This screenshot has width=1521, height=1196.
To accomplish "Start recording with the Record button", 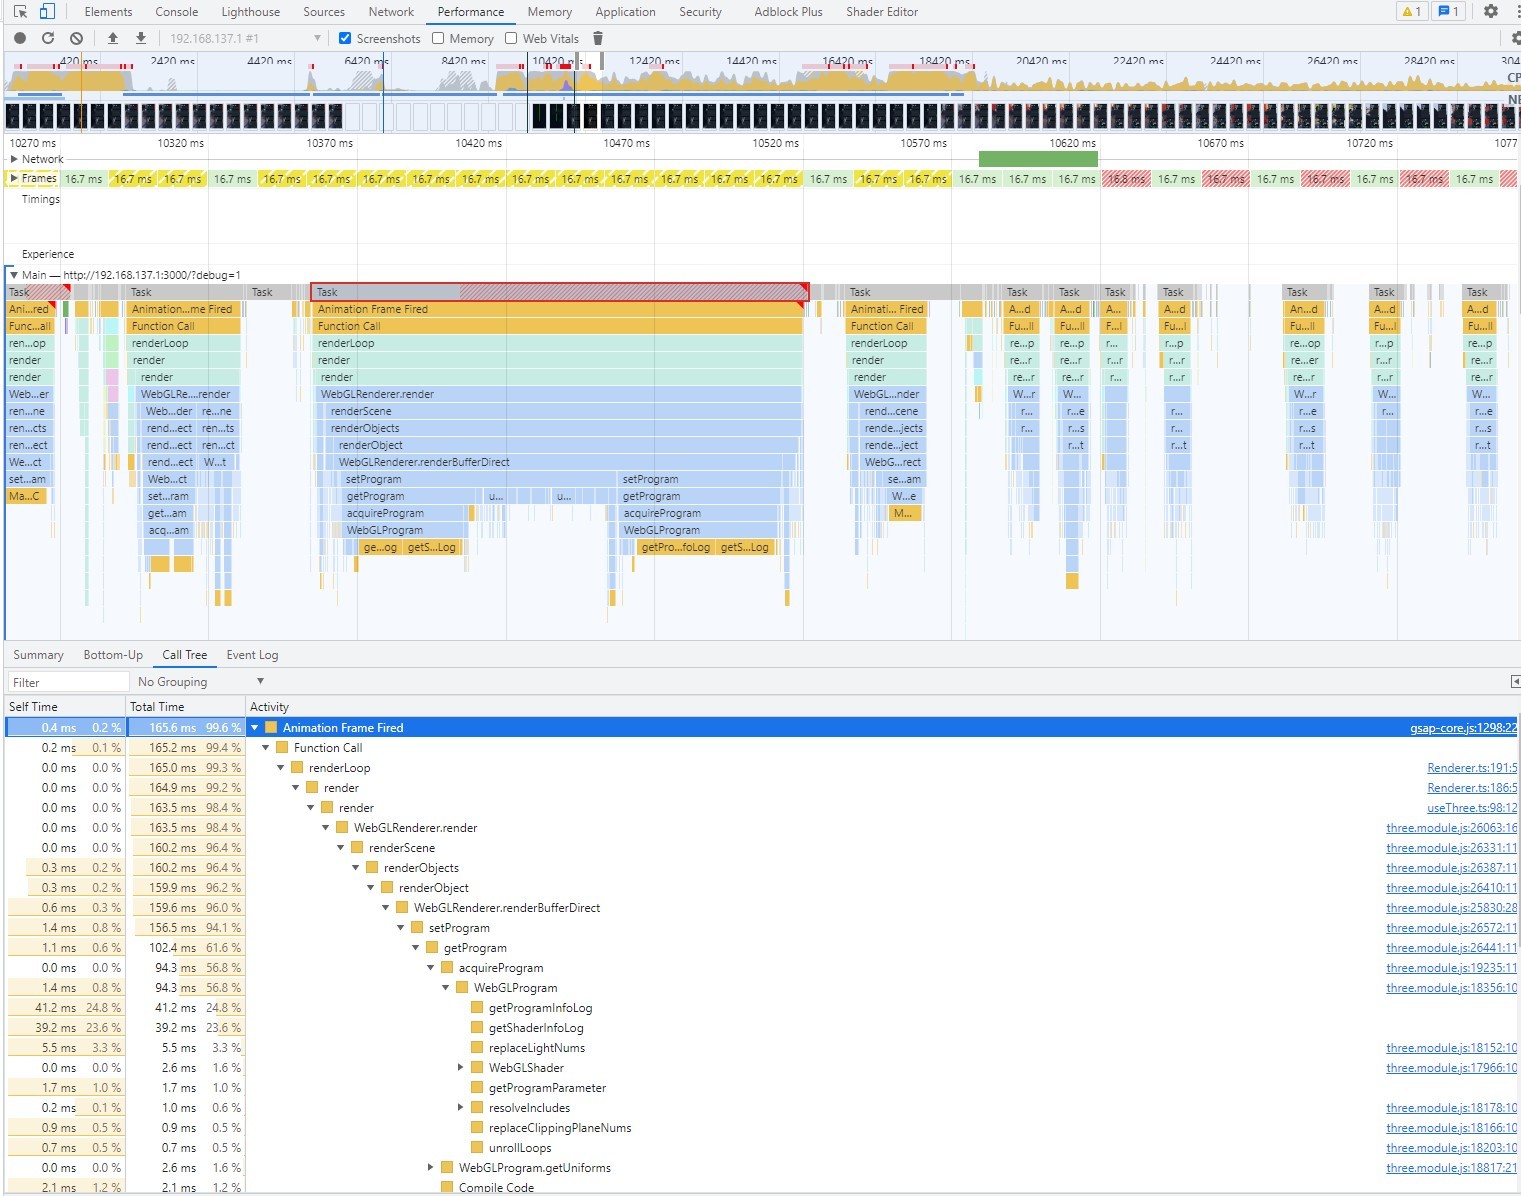I will coord(20,38).
